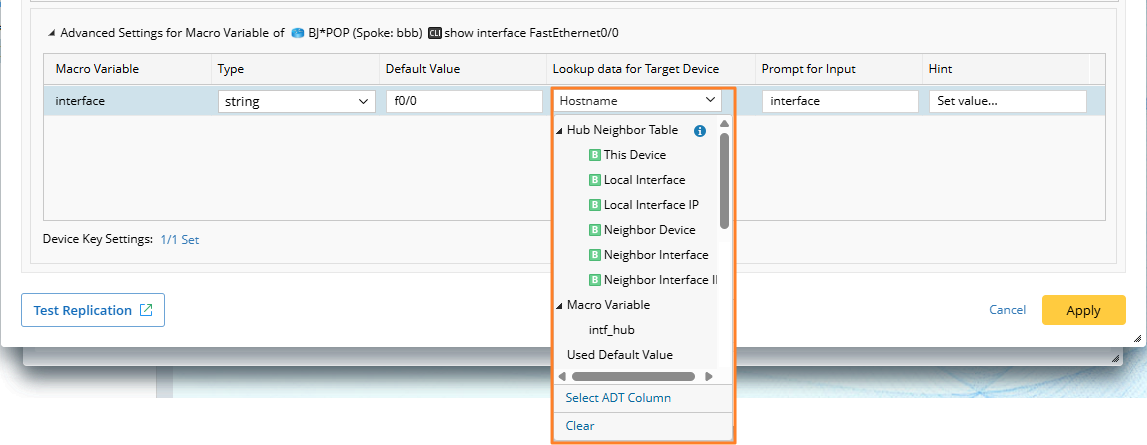Screen dimensions: 1147x445
Task: Select Local Interface from the lookup list
Action: click(x=644, y=180)
